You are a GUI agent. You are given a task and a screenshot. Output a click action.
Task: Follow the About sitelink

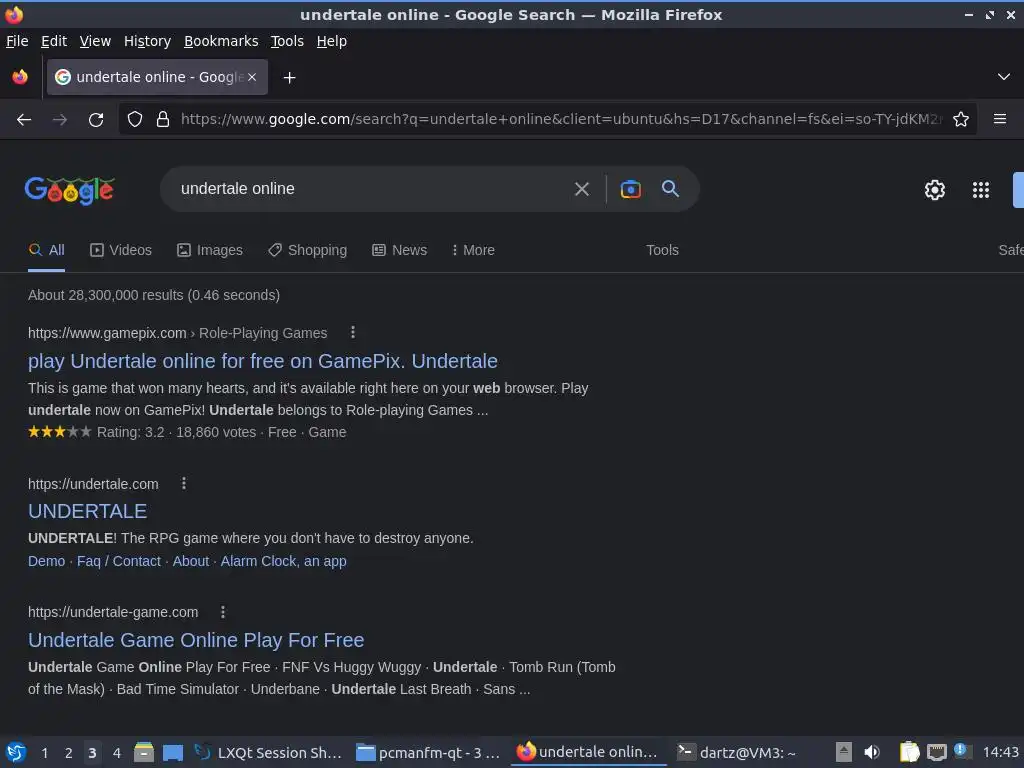[x=191, y=561]
